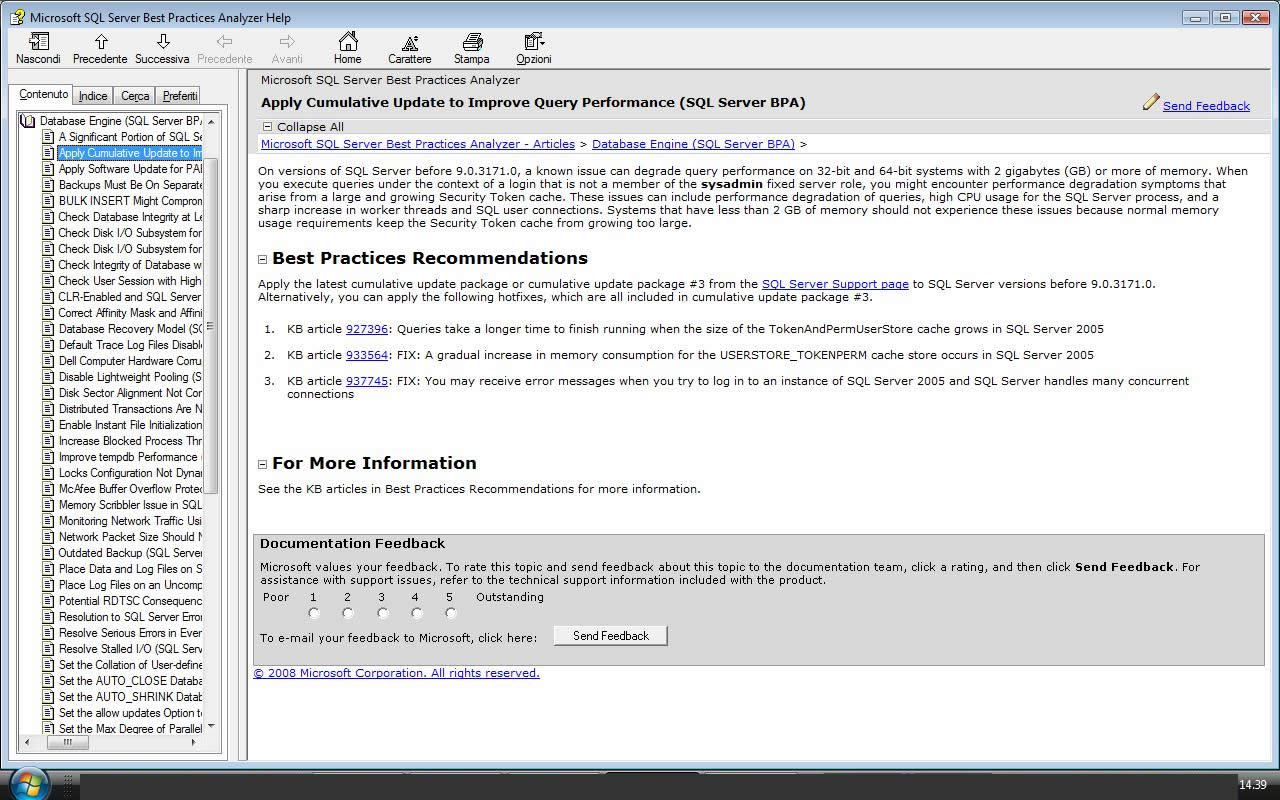Open topic Check Database Integrity
This screenshot has height=800, width=1280.
pos(130,217)
